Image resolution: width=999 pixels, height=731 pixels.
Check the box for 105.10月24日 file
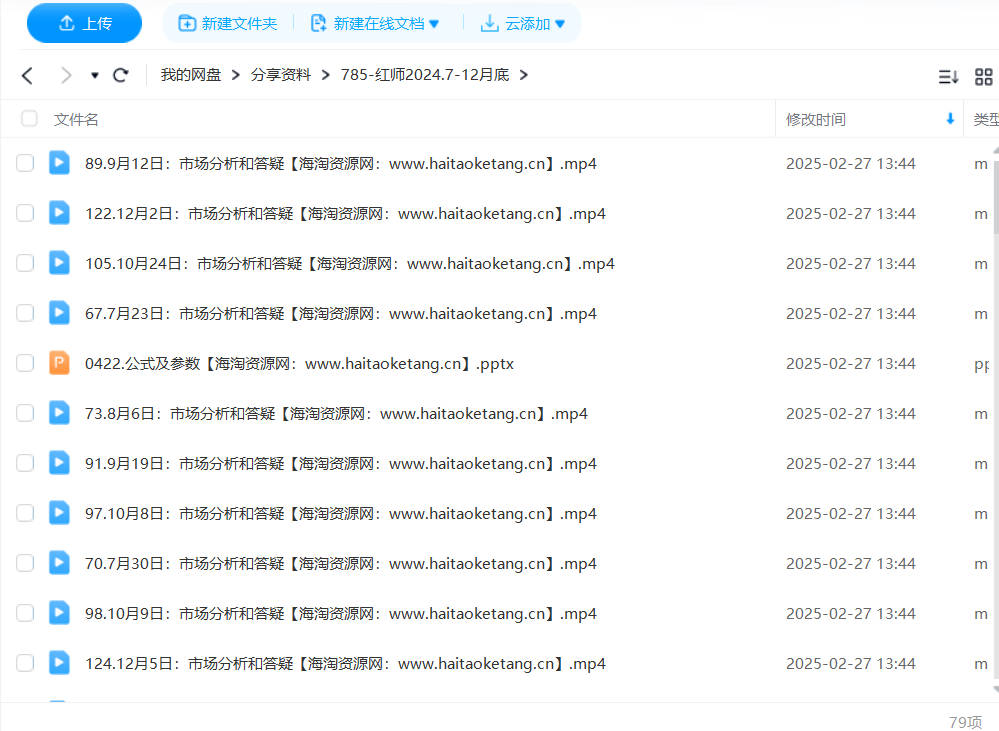25,263
